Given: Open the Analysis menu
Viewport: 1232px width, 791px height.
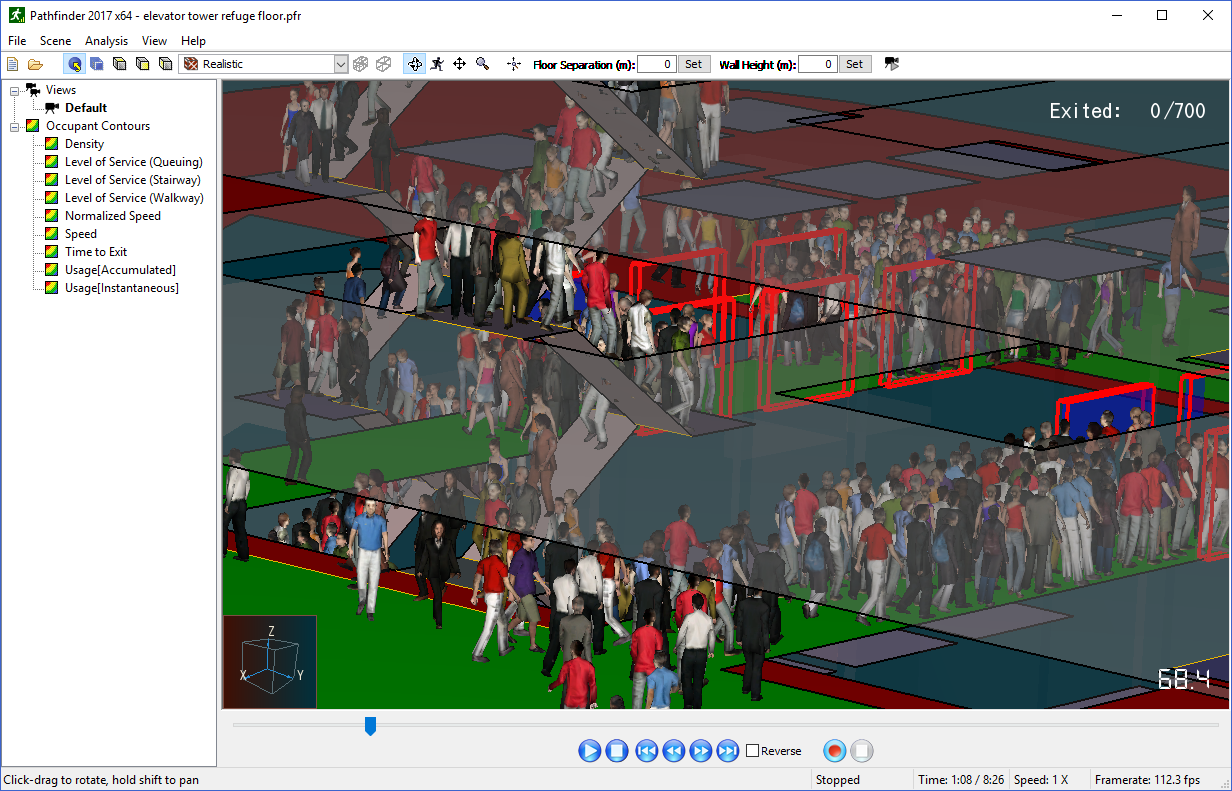Looking at the screenshot, I should (x=107, y=41).
